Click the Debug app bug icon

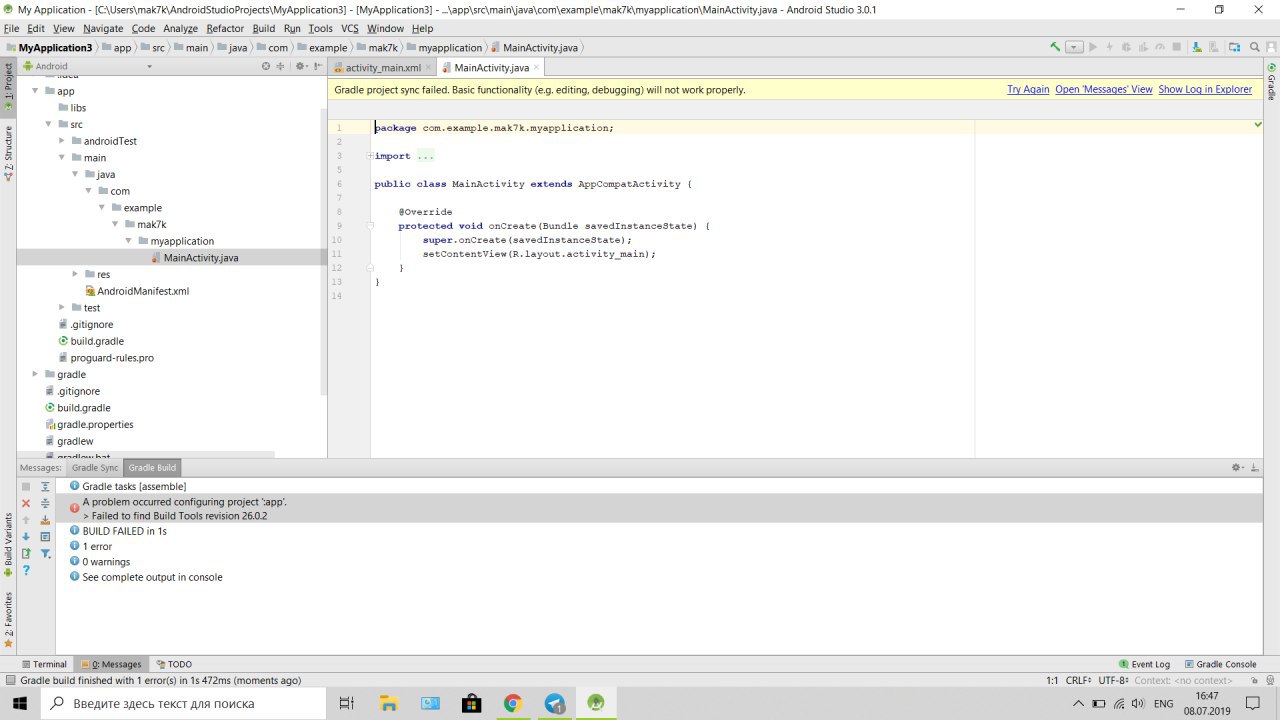tap(1126, 47)
